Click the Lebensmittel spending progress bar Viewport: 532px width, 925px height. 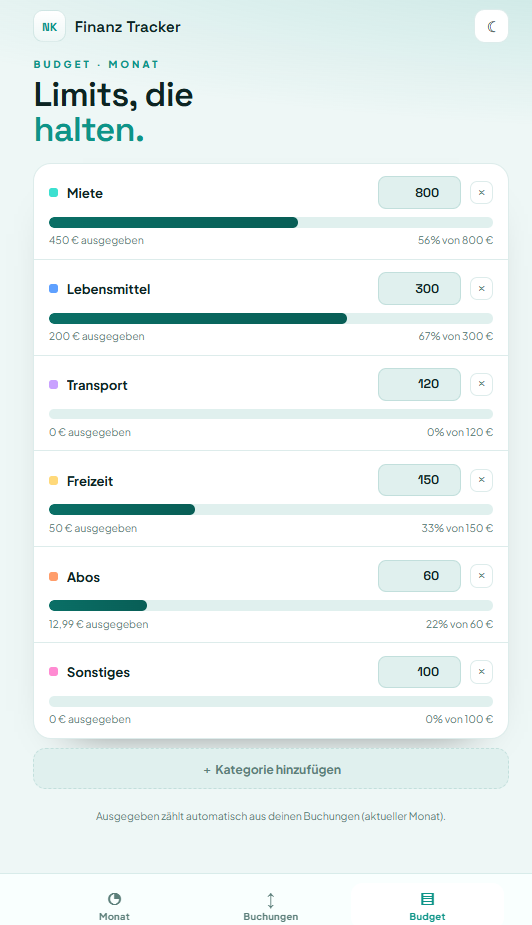(x=271, y=319)
